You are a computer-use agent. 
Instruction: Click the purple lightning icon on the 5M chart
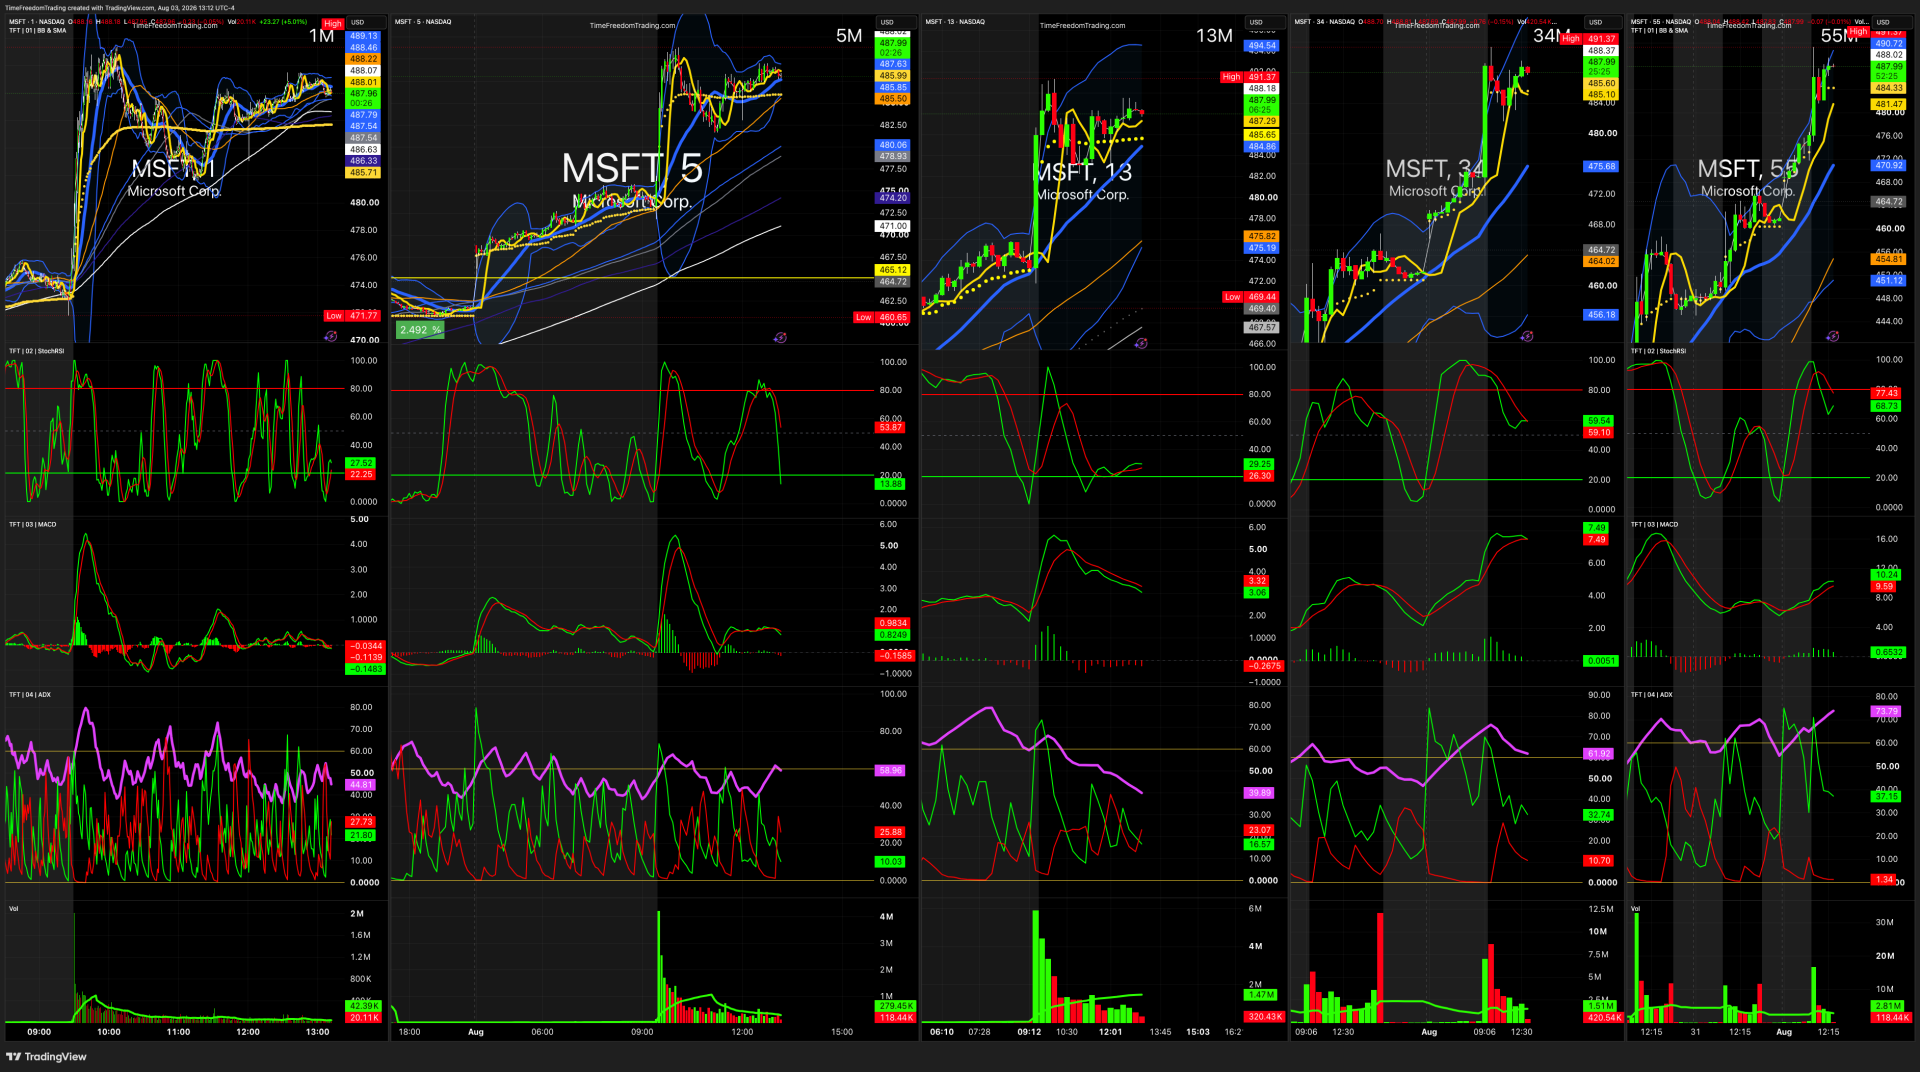click(x=780, y=338)
